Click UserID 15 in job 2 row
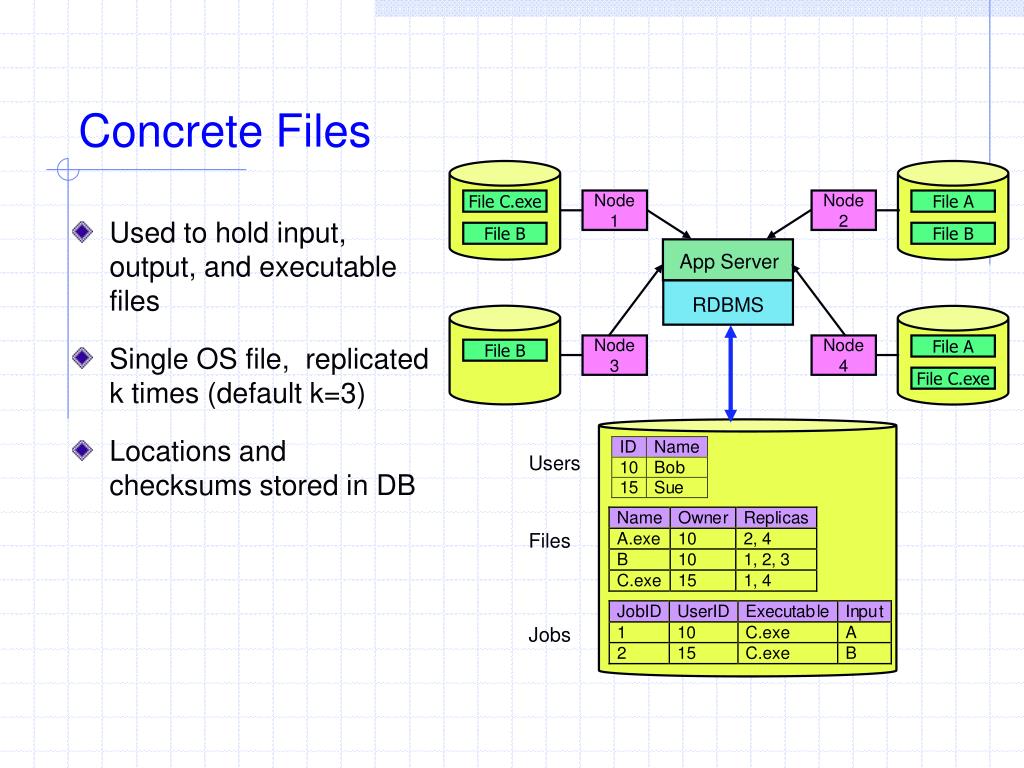This screenshot has height=768, width=1024. pyautogui.click(x=703, y=653)
